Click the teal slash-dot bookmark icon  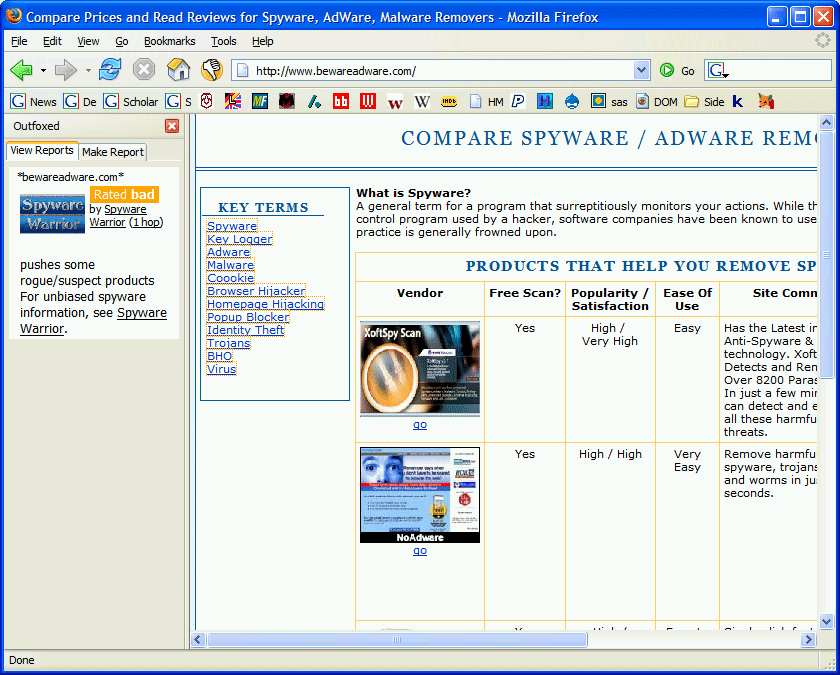314,101
